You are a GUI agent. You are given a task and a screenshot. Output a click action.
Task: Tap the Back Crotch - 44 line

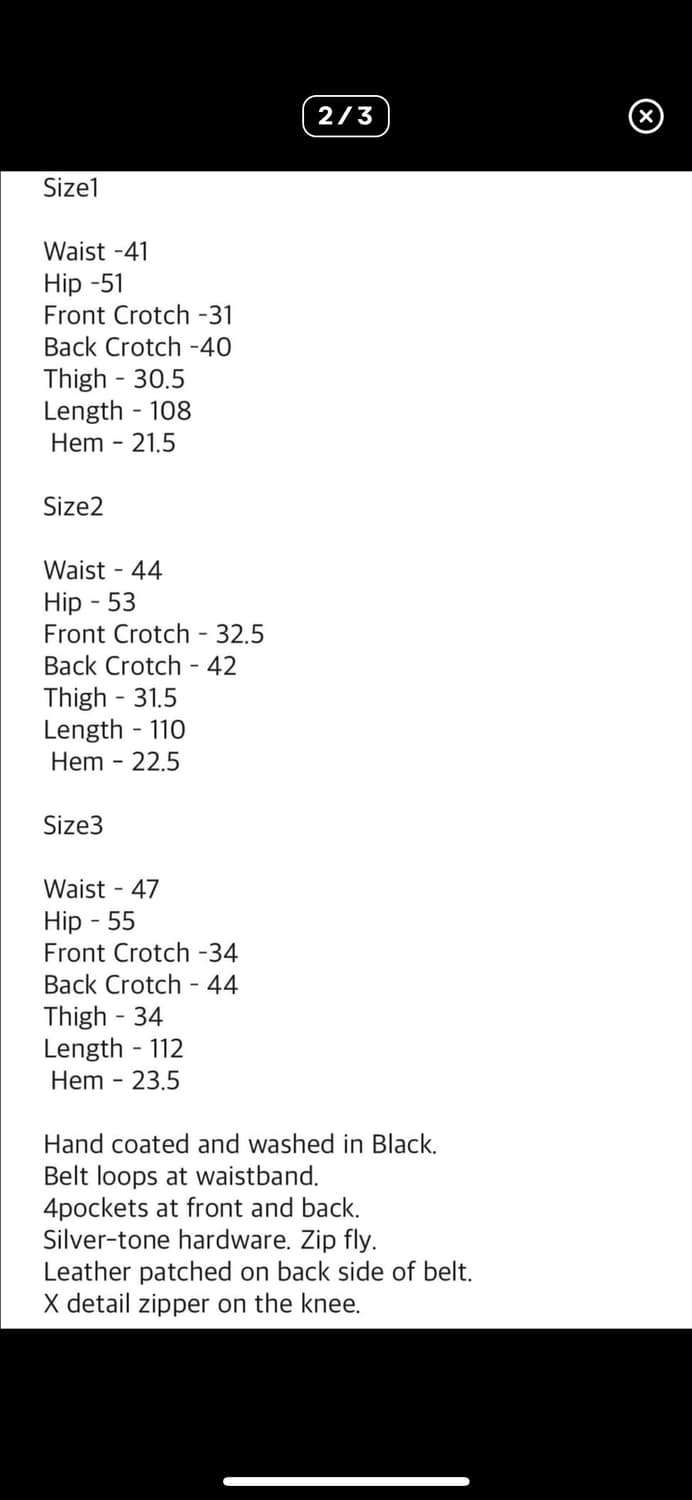tap(141, 985)
